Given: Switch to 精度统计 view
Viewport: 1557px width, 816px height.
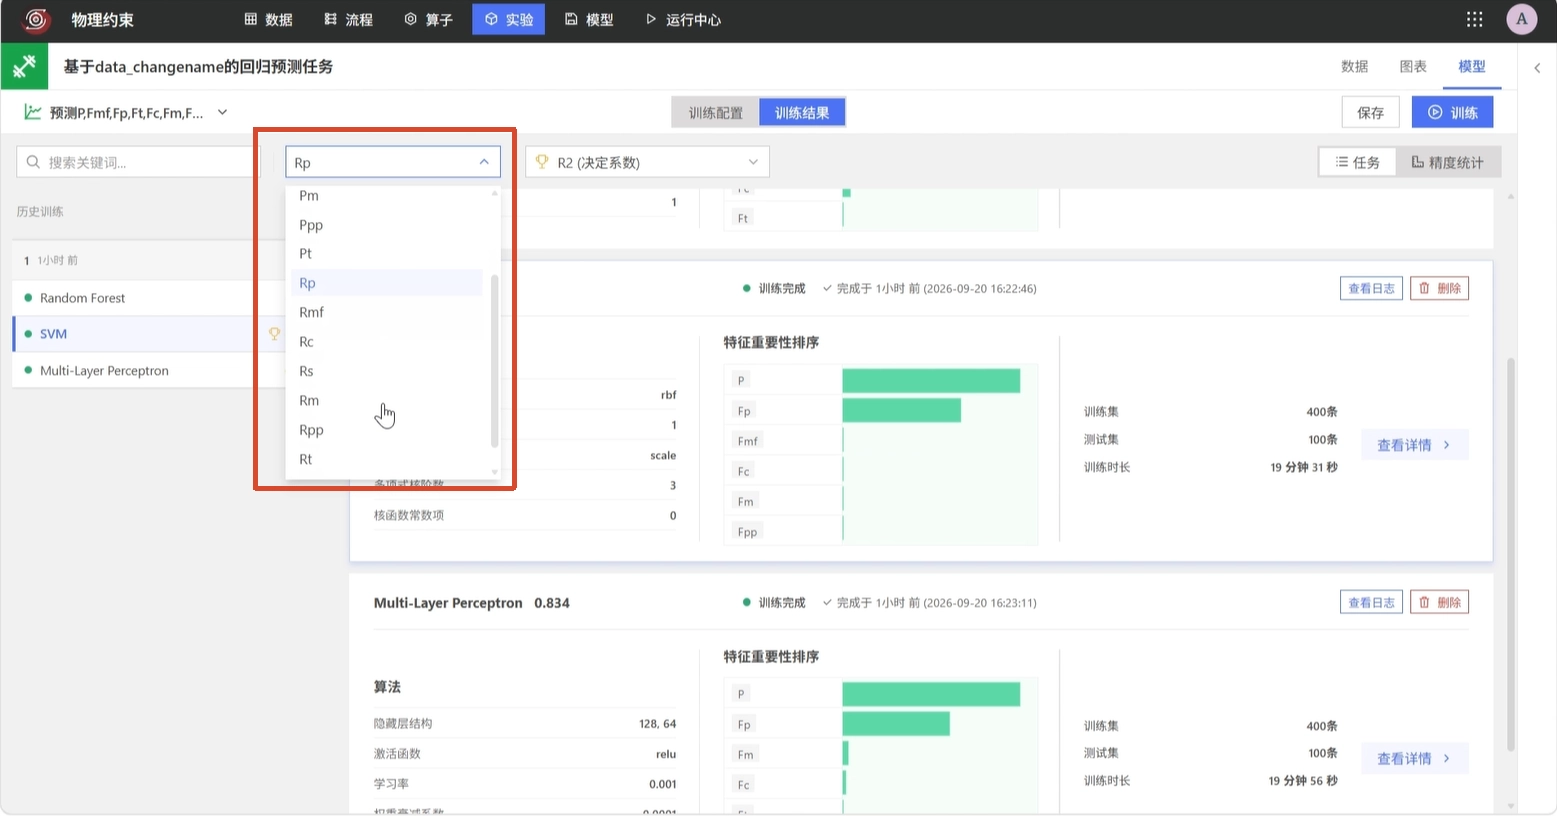Looking at the screenshot, I should (x=1447, y=162).
